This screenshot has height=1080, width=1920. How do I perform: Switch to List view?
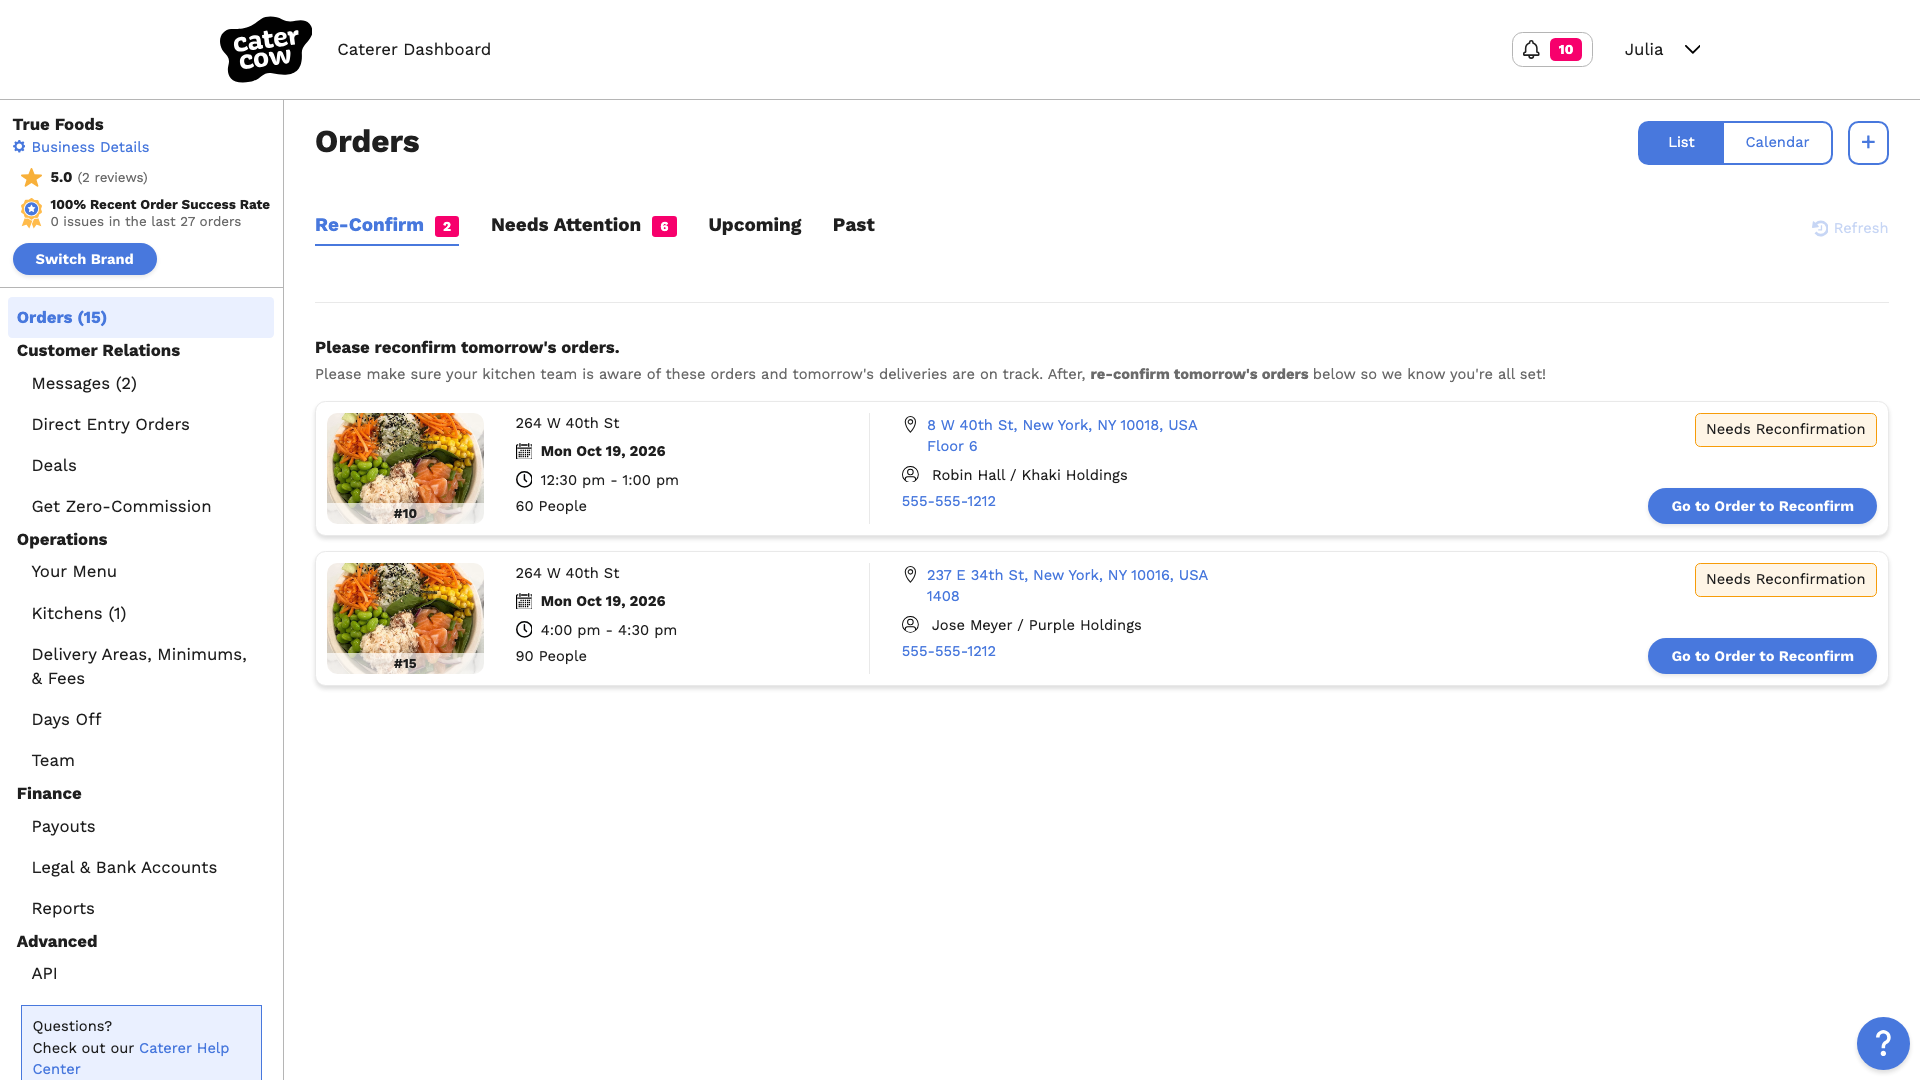coord(1680,143)
